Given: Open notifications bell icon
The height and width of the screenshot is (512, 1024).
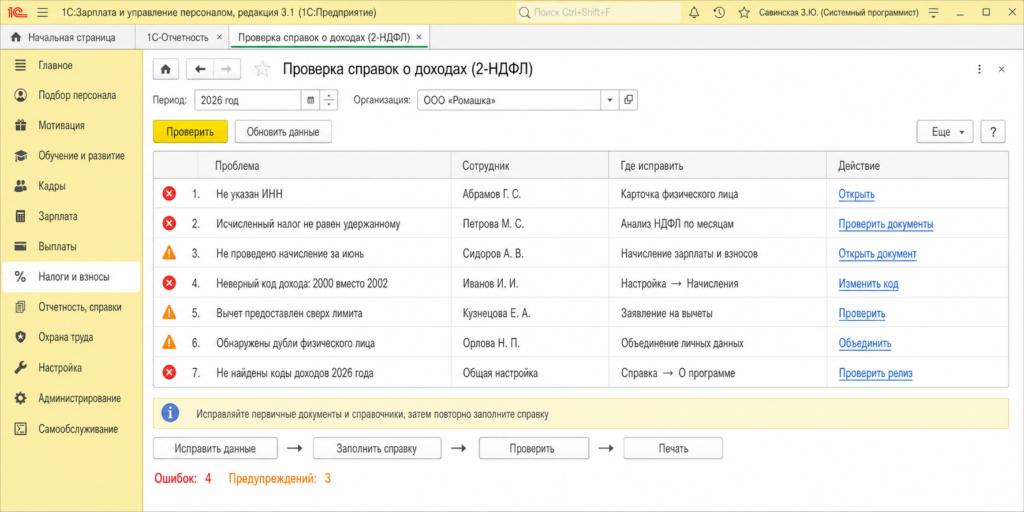Looking at the screenshot, I should click(x=694, y=12).
